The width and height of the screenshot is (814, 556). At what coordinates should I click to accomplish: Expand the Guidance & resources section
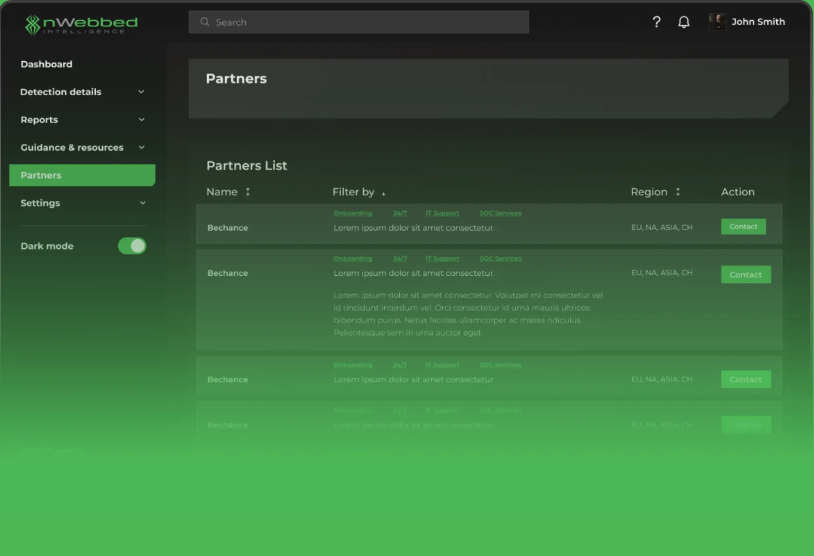[x=141, y=148]
